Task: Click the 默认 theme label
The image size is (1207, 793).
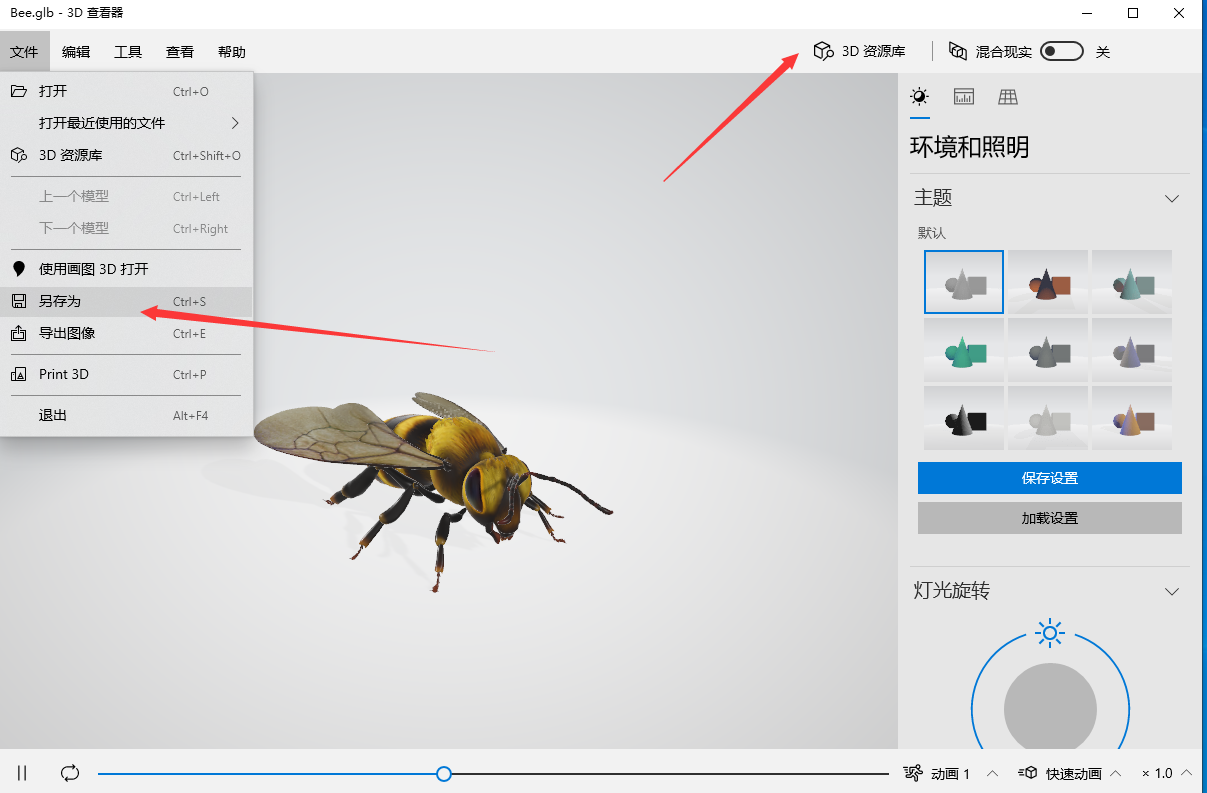Action: tap(931, 233)
